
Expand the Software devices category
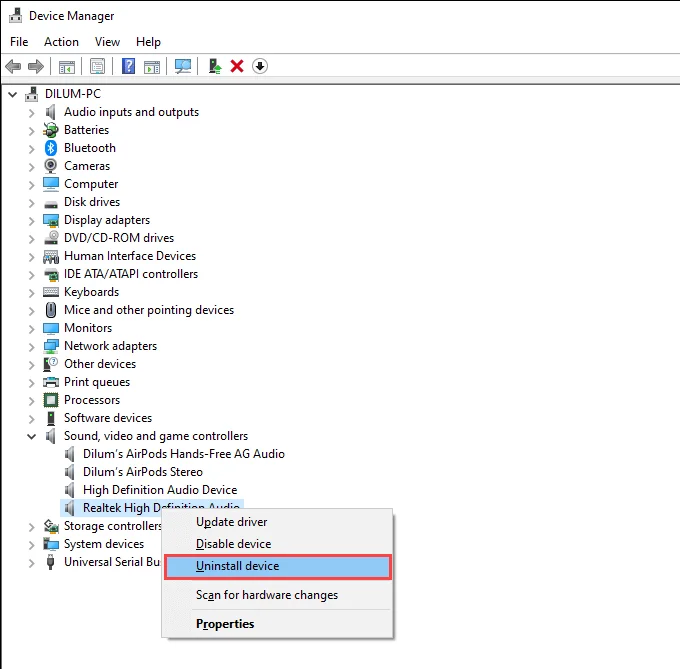31,419
